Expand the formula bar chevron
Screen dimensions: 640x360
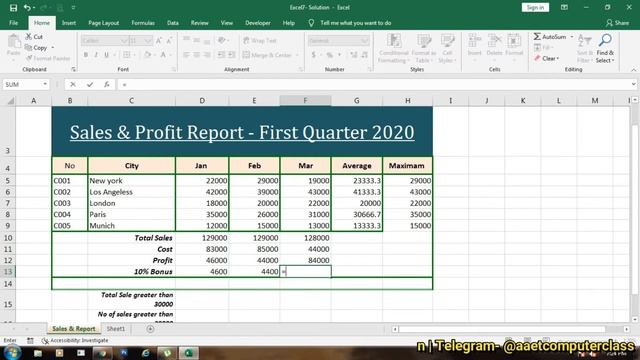633,84
